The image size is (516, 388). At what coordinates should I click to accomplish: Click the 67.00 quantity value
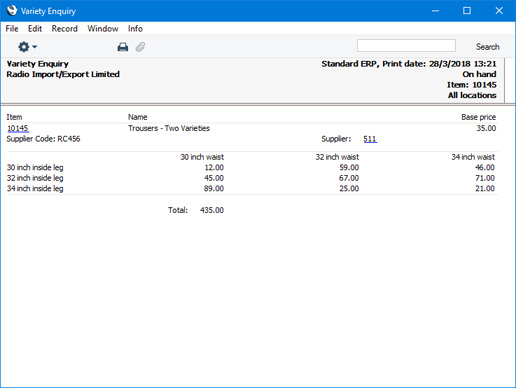(x=349, y=178)
